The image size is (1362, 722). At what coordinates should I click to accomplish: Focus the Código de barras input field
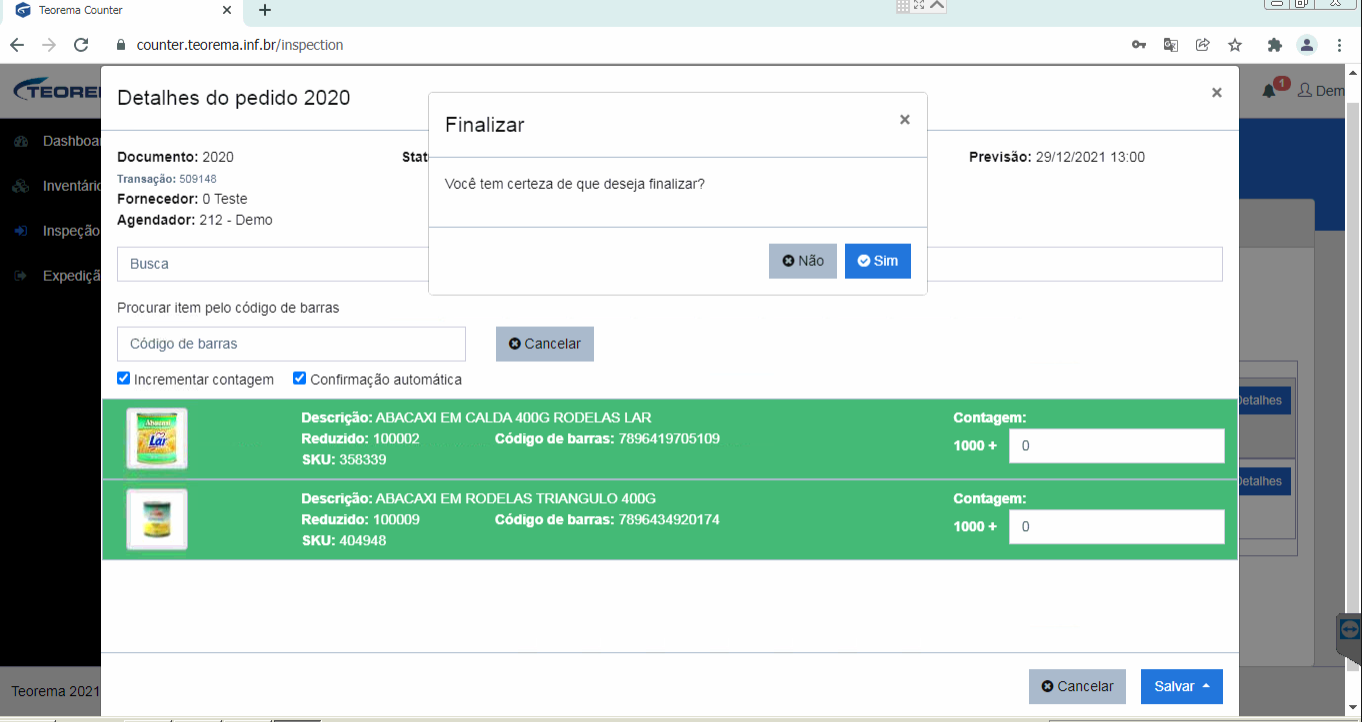tap(291, 344)
